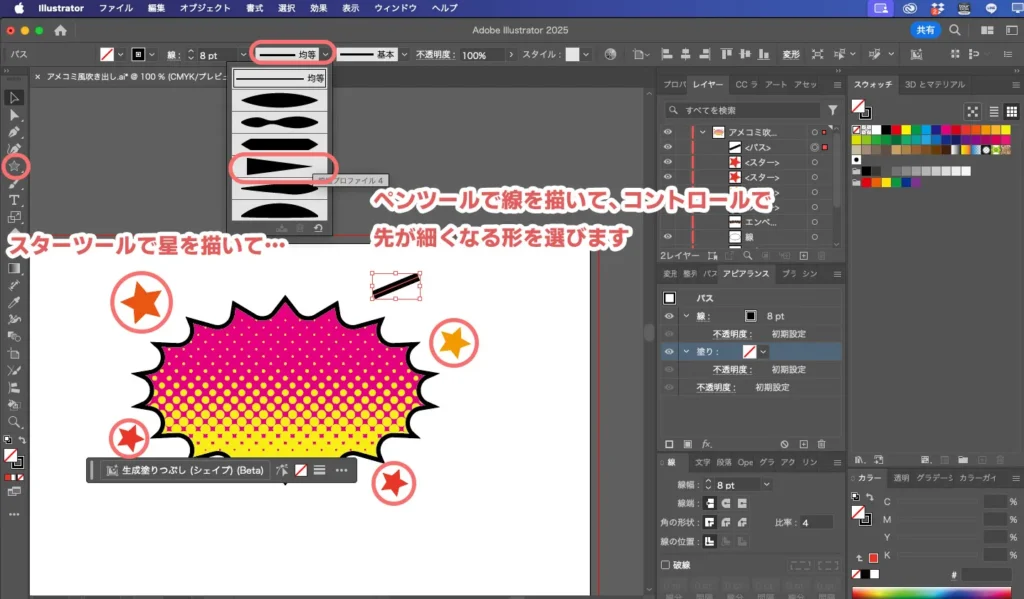1024x599 pixels.
Task: Switch to the スウォッチ tab
Action: pyautogui.click(x=874, y=85)
